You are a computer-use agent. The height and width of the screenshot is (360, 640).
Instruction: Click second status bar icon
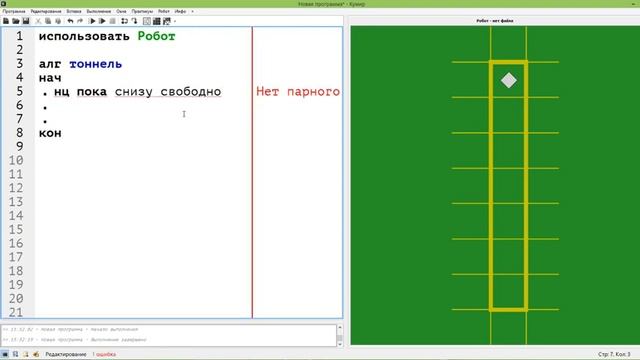[15, 354]
